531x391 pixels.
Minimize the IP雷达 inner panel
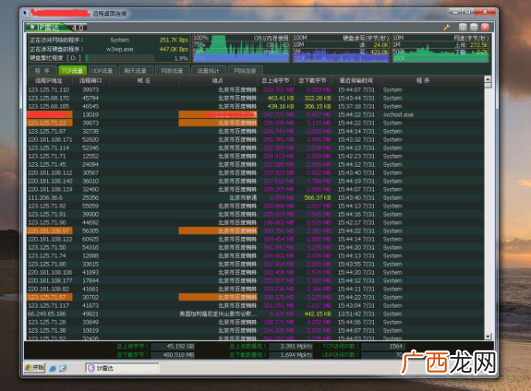click(x=463, y=27)
